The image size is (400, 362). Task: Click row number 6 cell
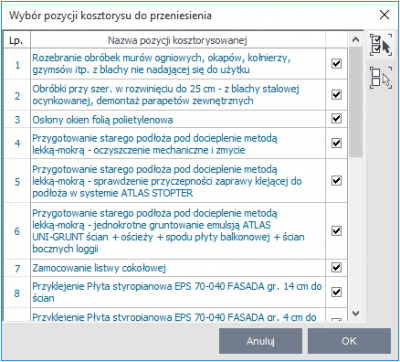[17, 231]
